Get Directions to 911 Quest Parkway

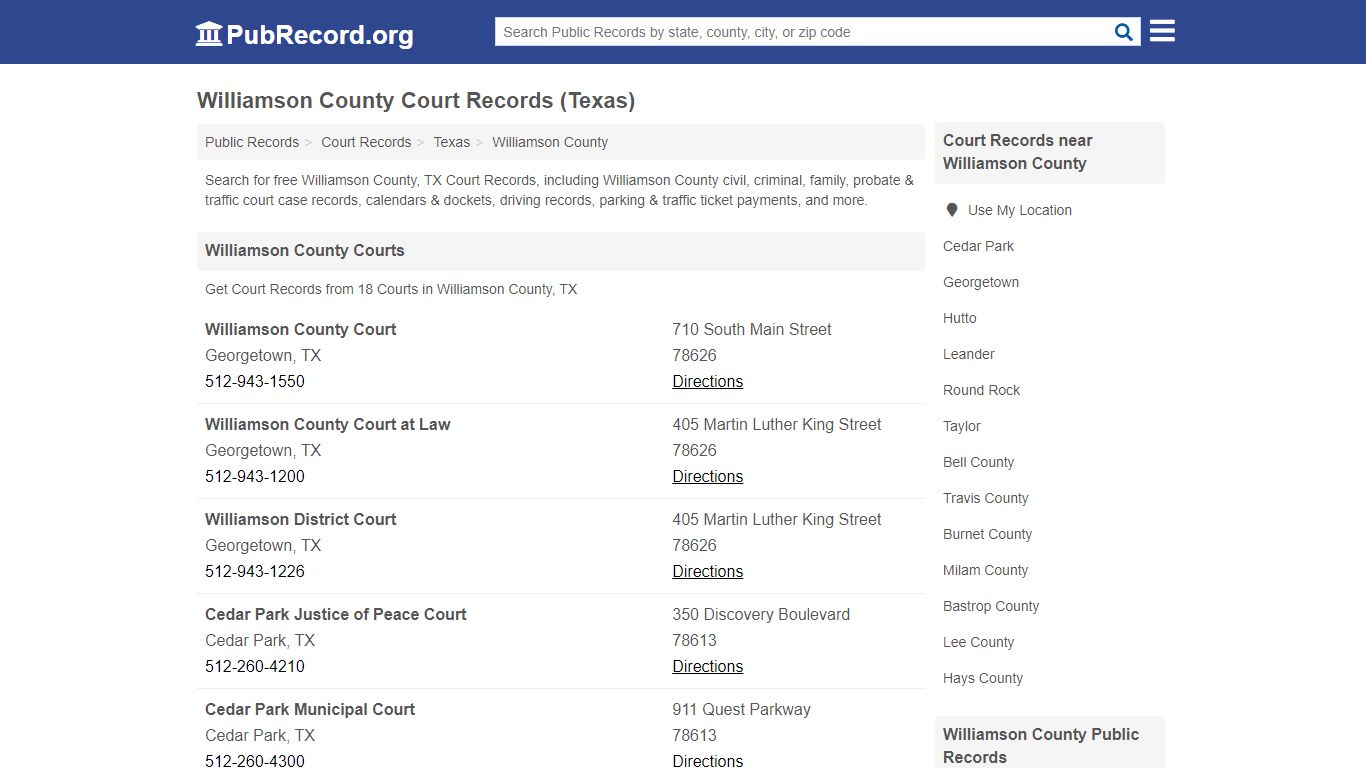pyautogui.click(x=708, y=760)
